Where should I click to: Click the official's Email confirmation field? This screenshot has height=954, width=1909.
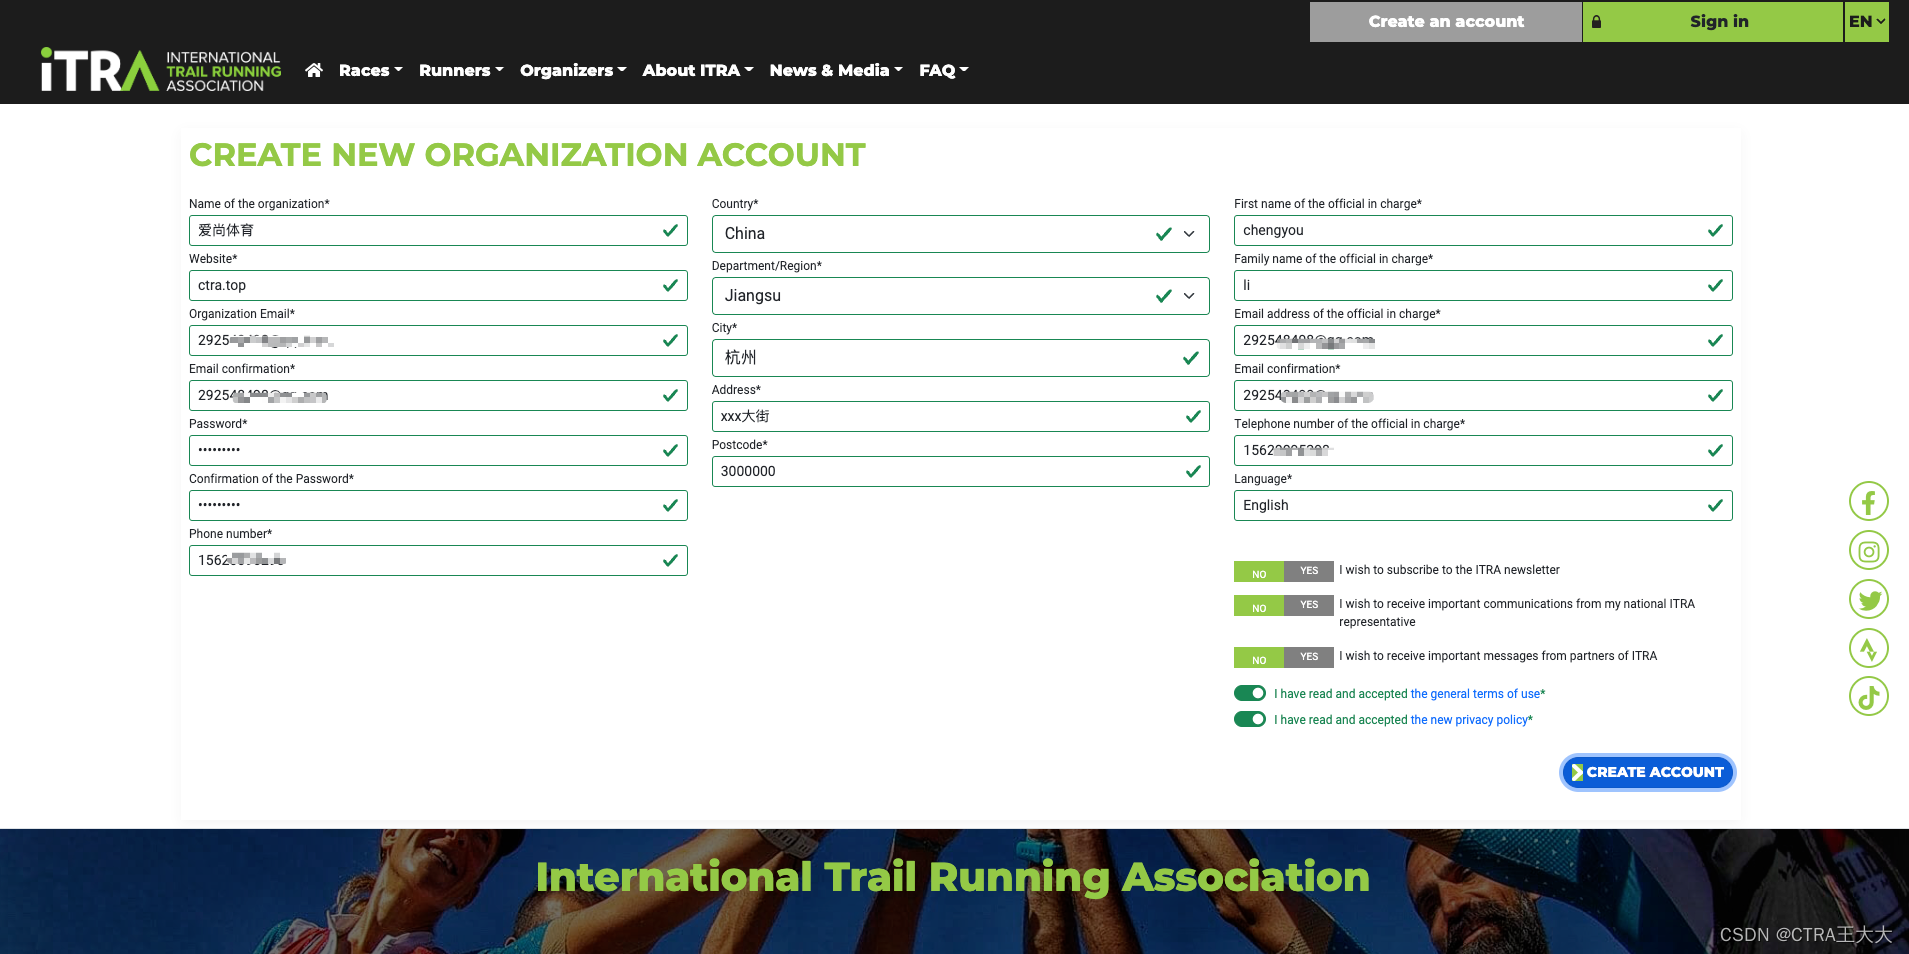pos(1483,396)
